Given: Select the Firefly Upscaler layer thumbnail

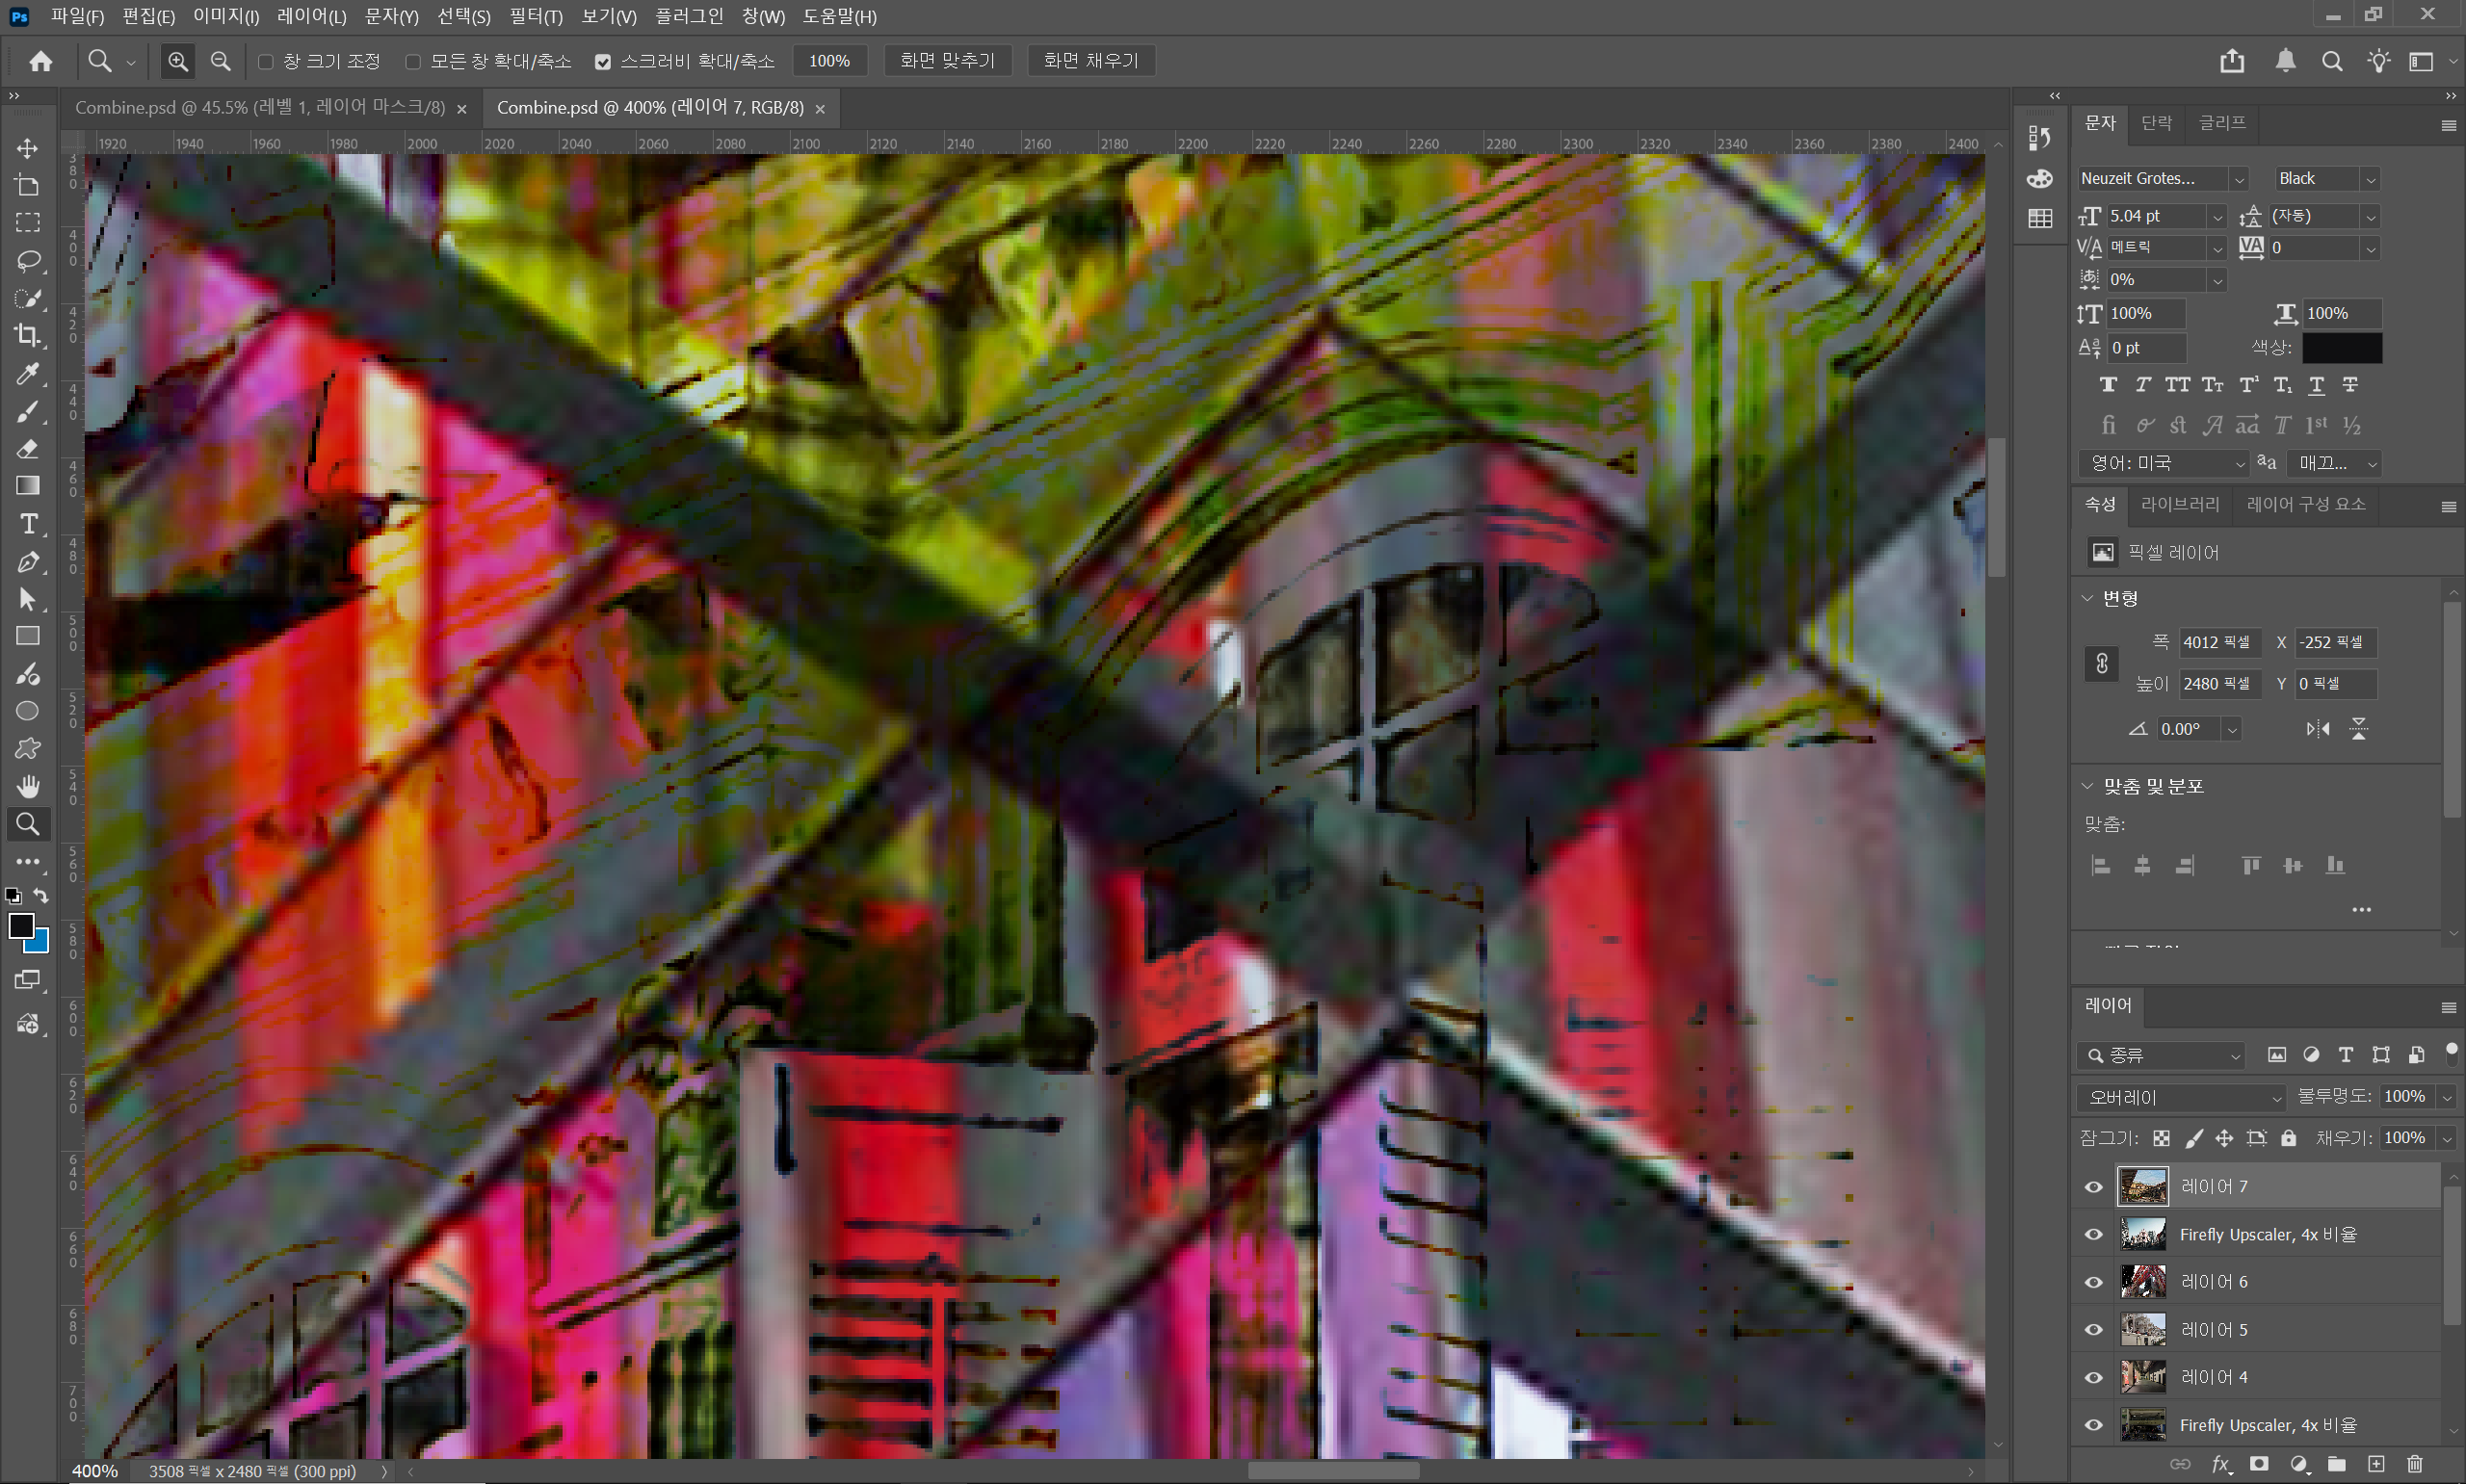Looking at the screenshot, I should 2143,1233.
